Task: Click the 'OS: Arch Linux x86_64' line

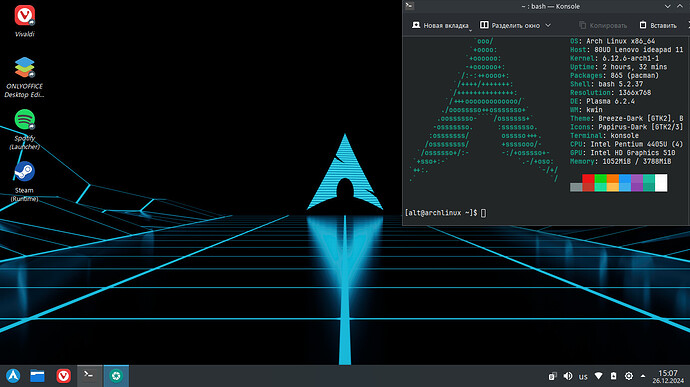Action: pos(613,41)
